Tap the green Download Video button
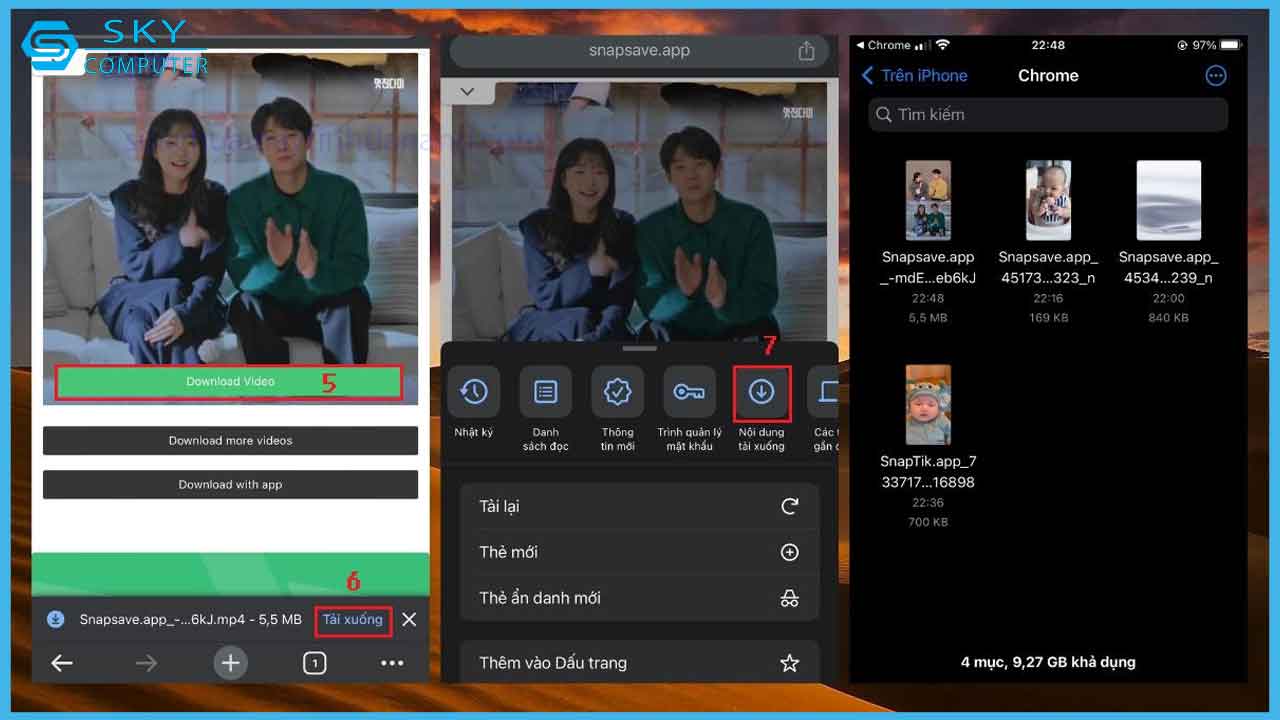The width and height of the screenshot is (1280, 720). 229,382
